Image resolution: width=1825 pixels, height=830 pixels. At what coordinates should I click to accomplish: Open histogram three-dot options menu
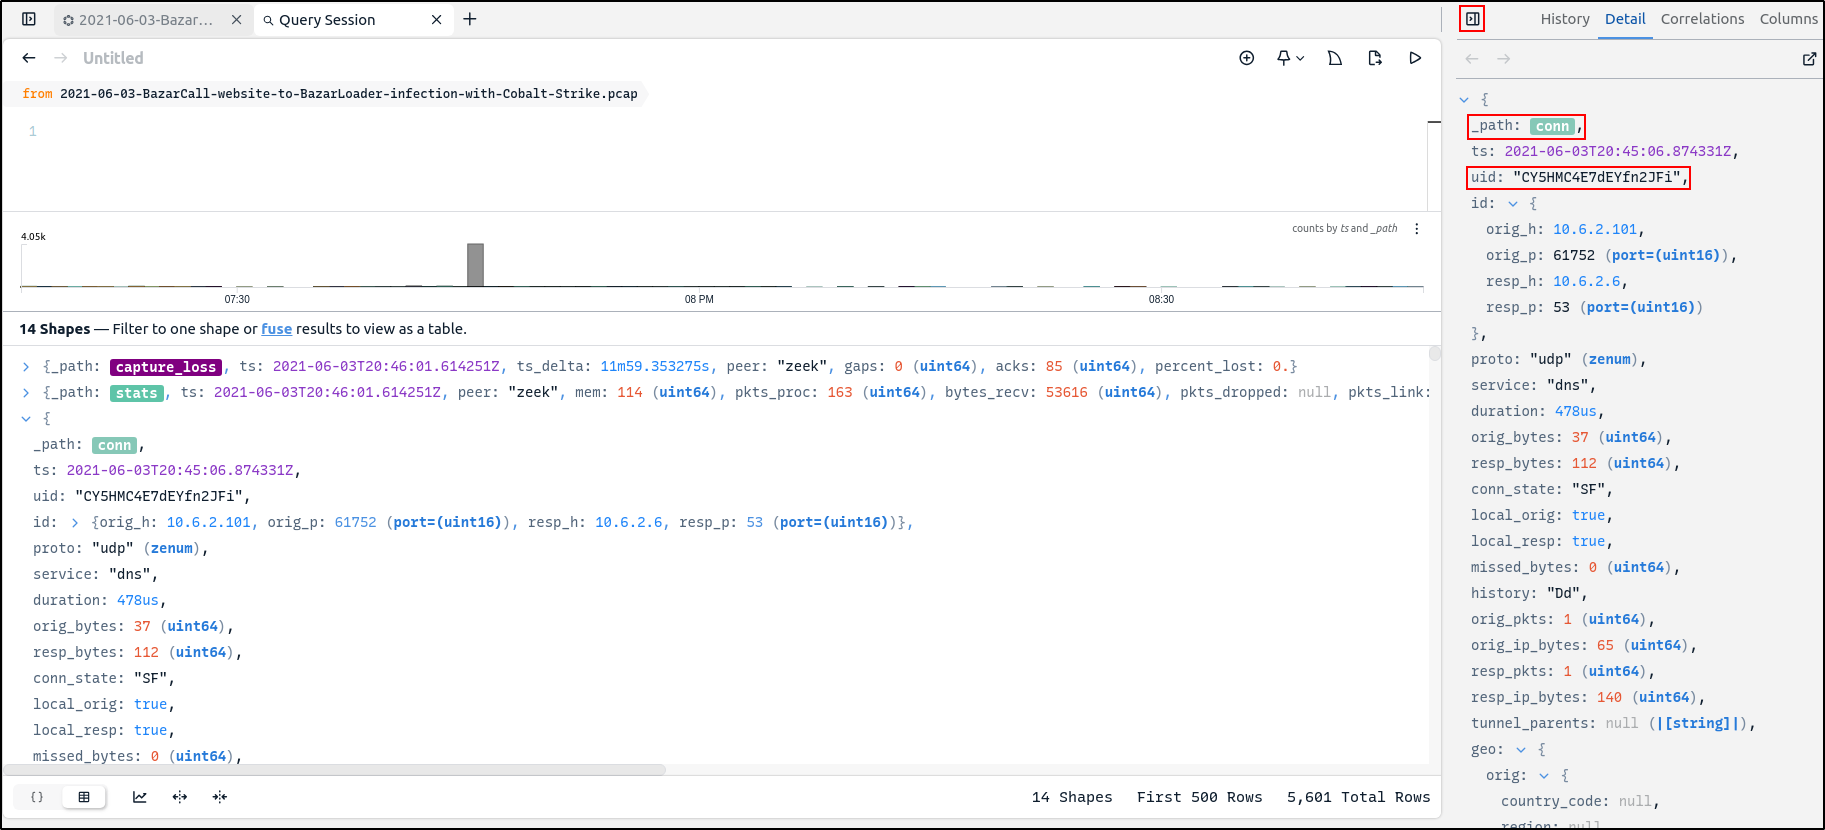[1416, 229]
